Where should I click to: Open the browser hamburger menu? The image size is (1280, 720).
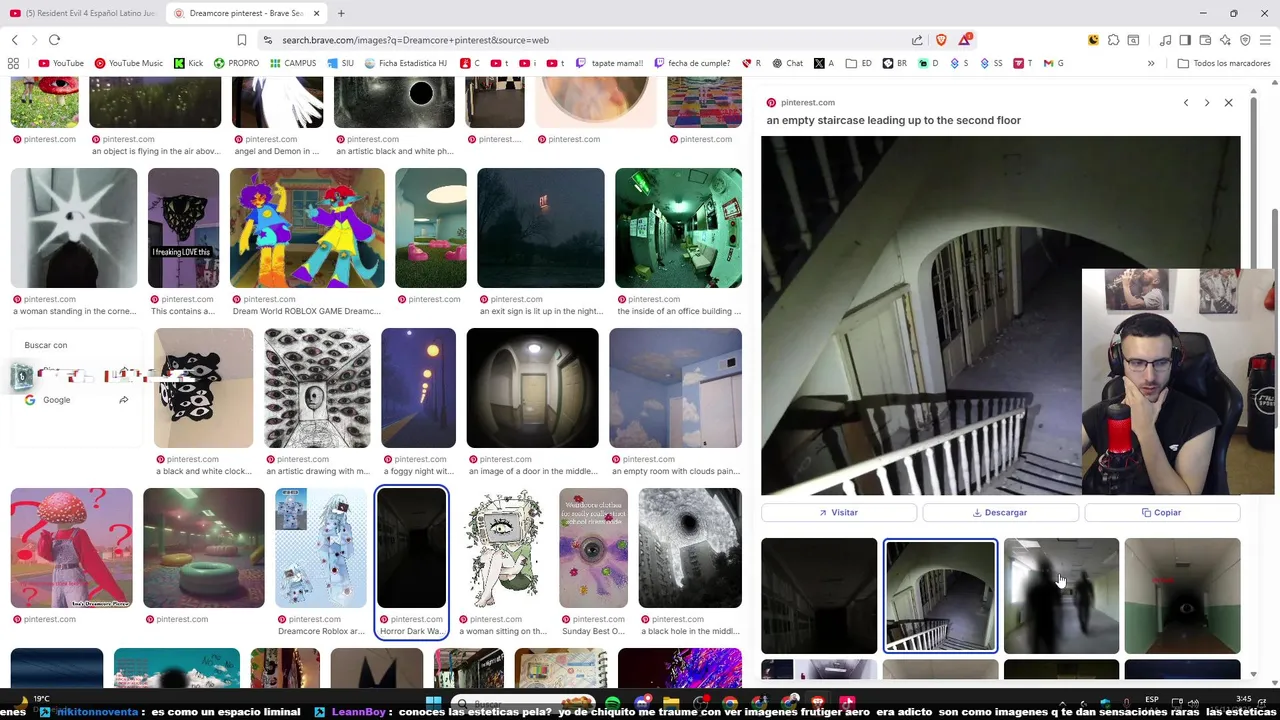click(1265, 40)
